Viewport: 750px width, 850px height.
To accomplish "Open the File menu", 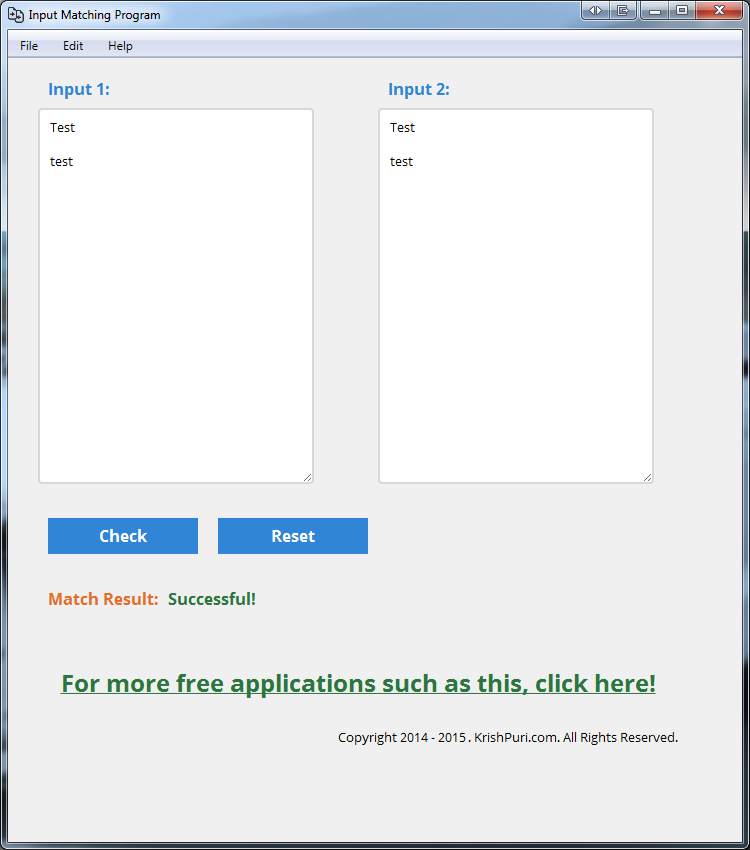I will pos(29,46).
